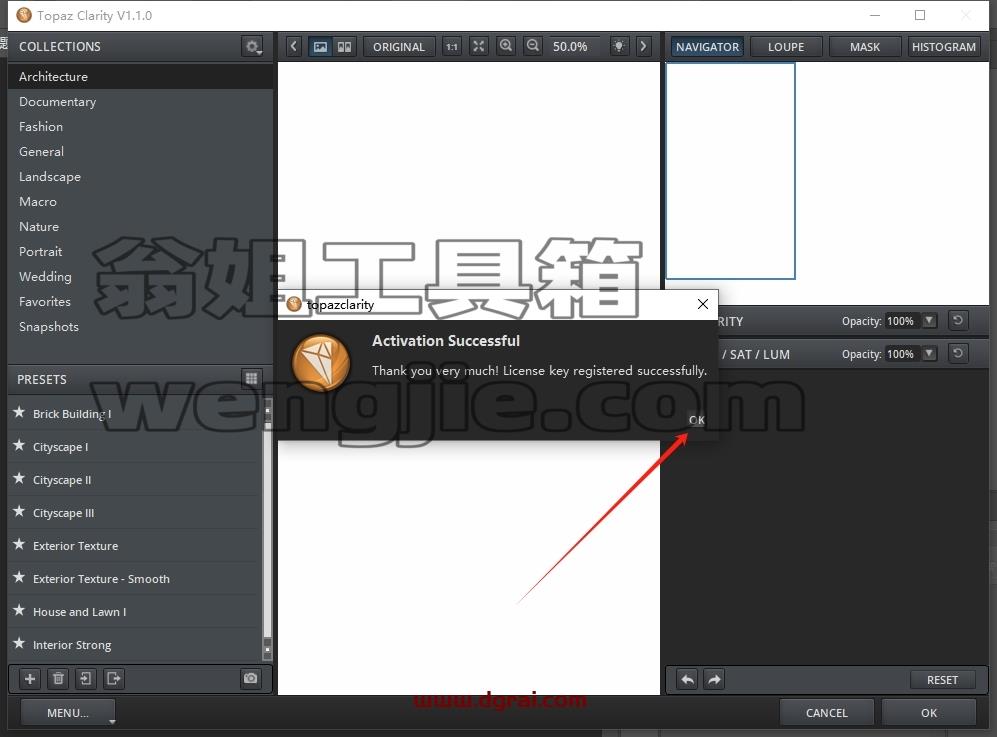
Task: Export preset icon
Action: pyautogui.click(x=113, y=678)
